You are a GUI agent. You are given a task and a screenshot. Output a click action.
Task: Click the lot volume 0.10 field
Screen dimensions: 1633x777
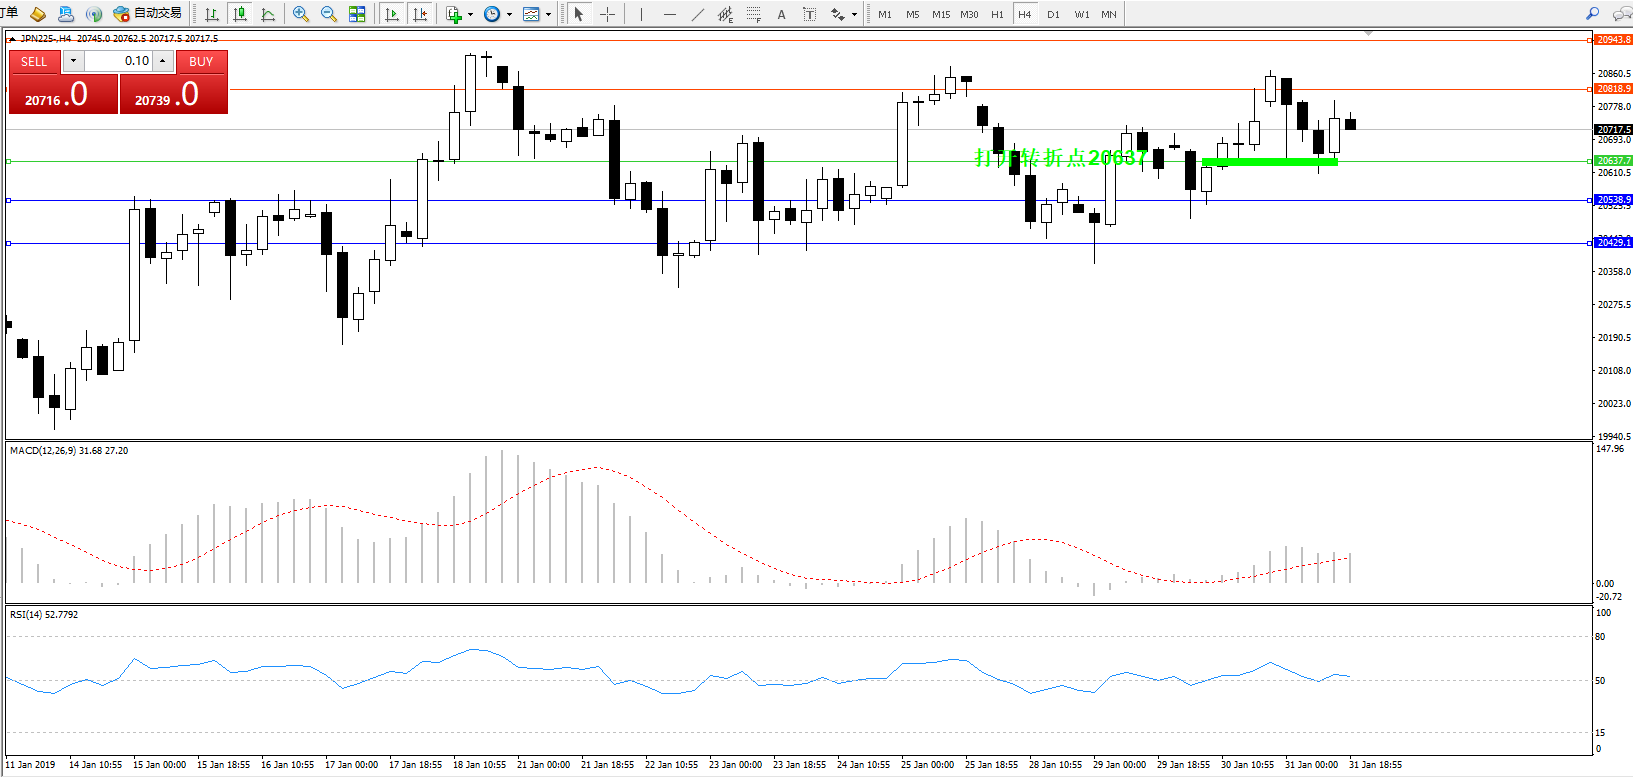(x=118, y=61)
